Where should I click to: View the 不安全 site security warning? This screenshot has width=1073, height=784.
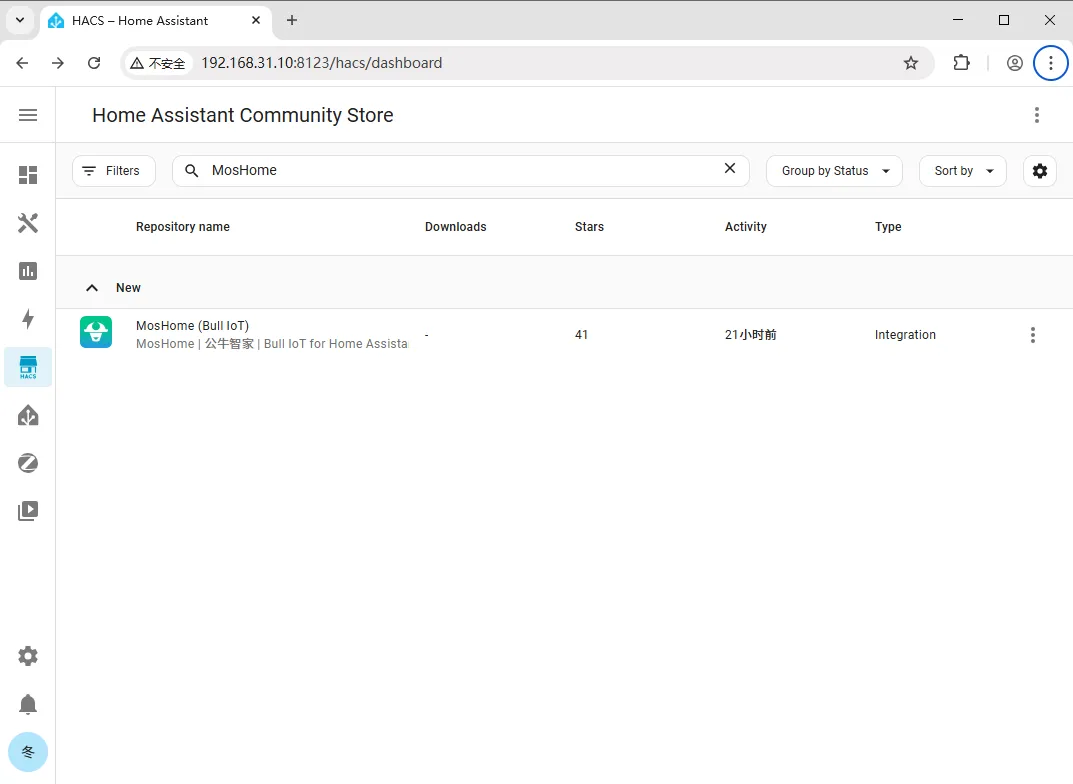click(x=158, y=63)
